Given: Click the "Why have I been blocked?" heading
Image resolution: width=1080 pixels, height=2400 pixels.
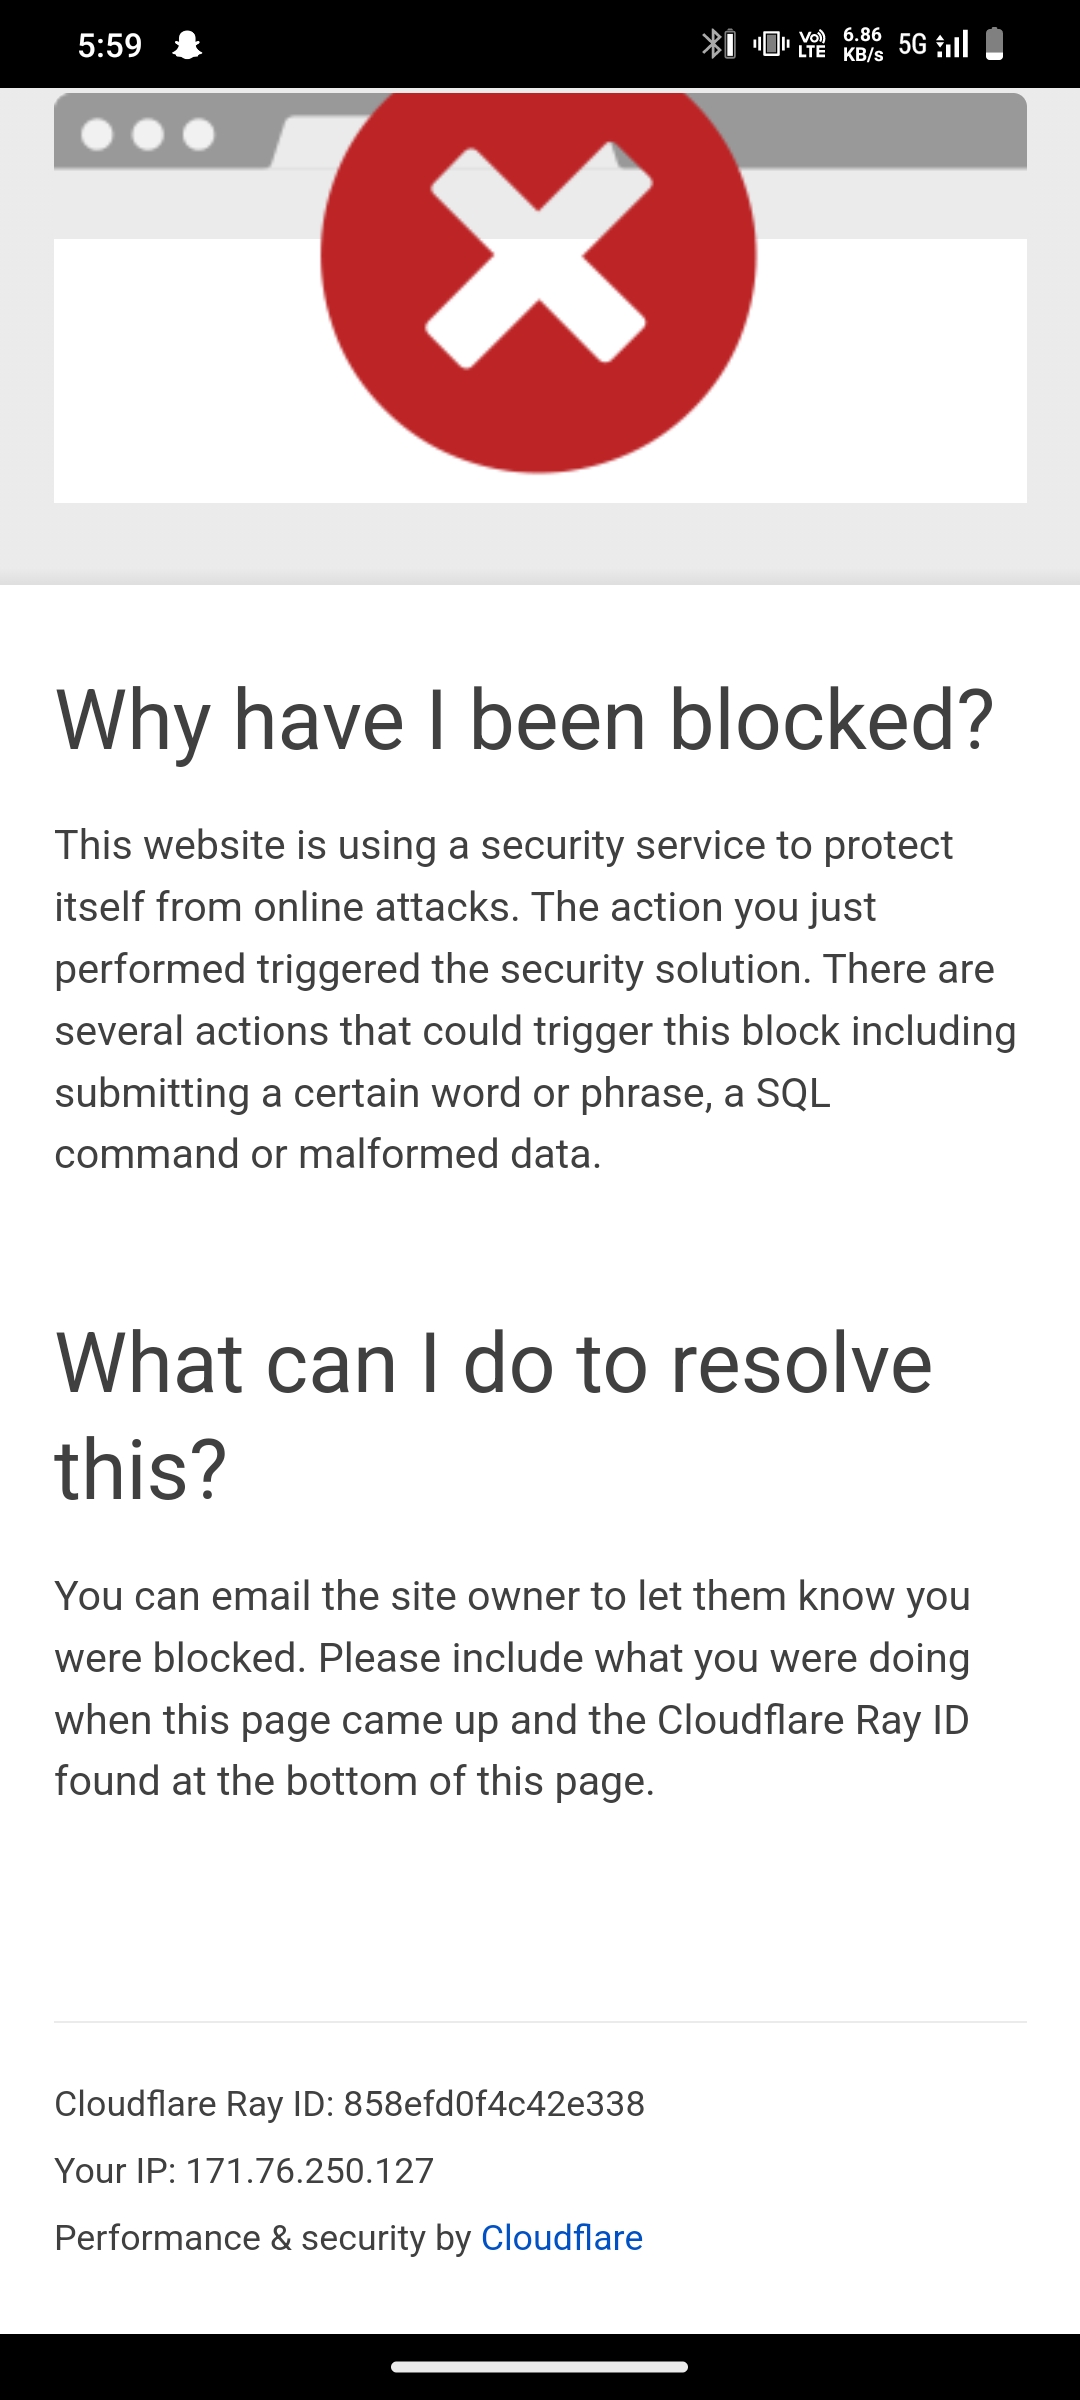Looking at the screenshot, I should coord(525,720).
